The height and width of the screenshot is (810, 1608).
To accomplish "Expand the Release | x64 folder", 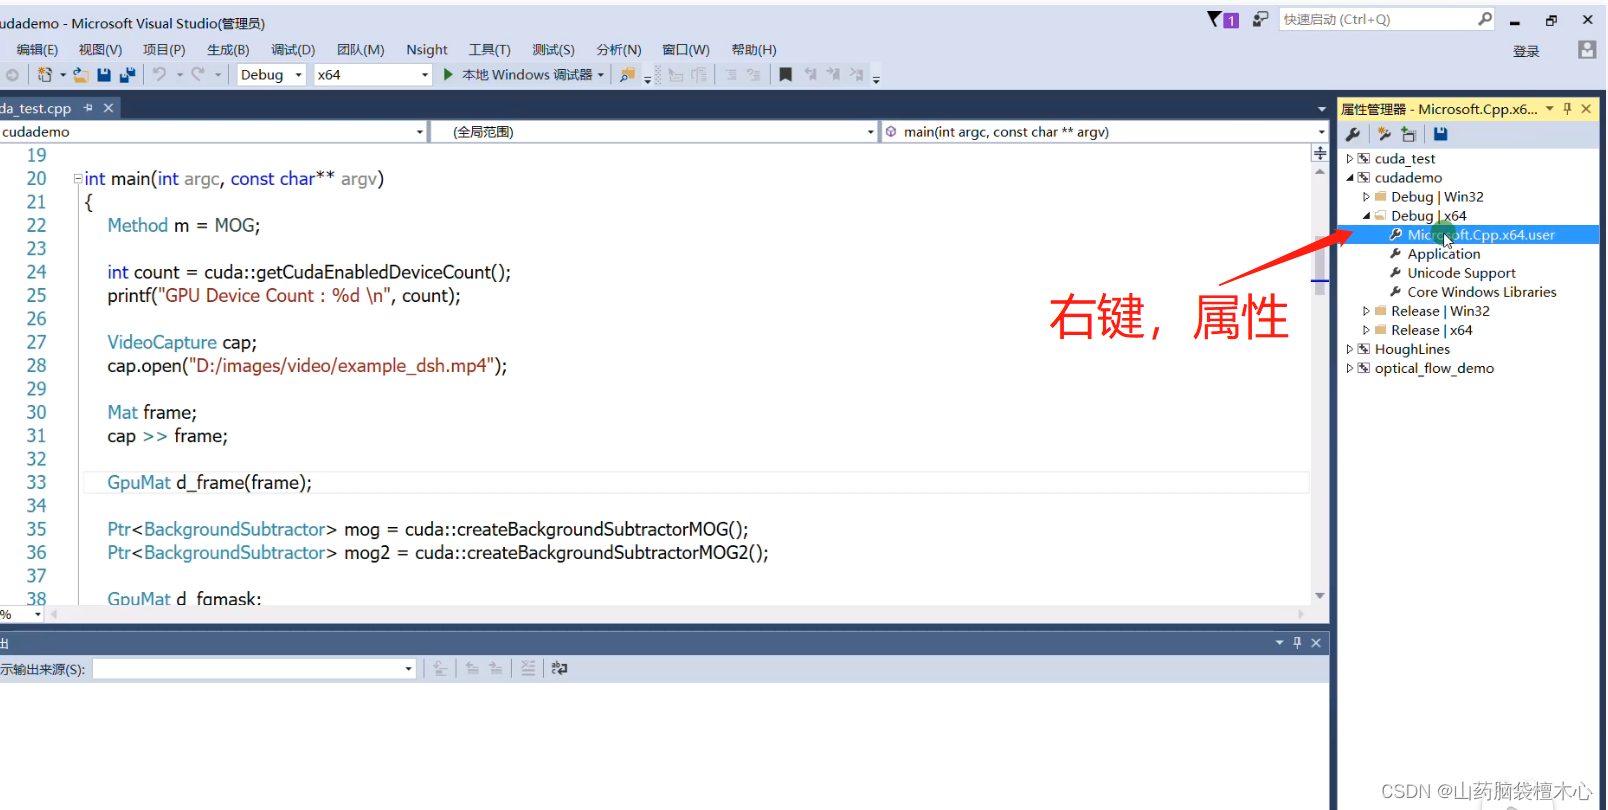I will (1366, 330).
